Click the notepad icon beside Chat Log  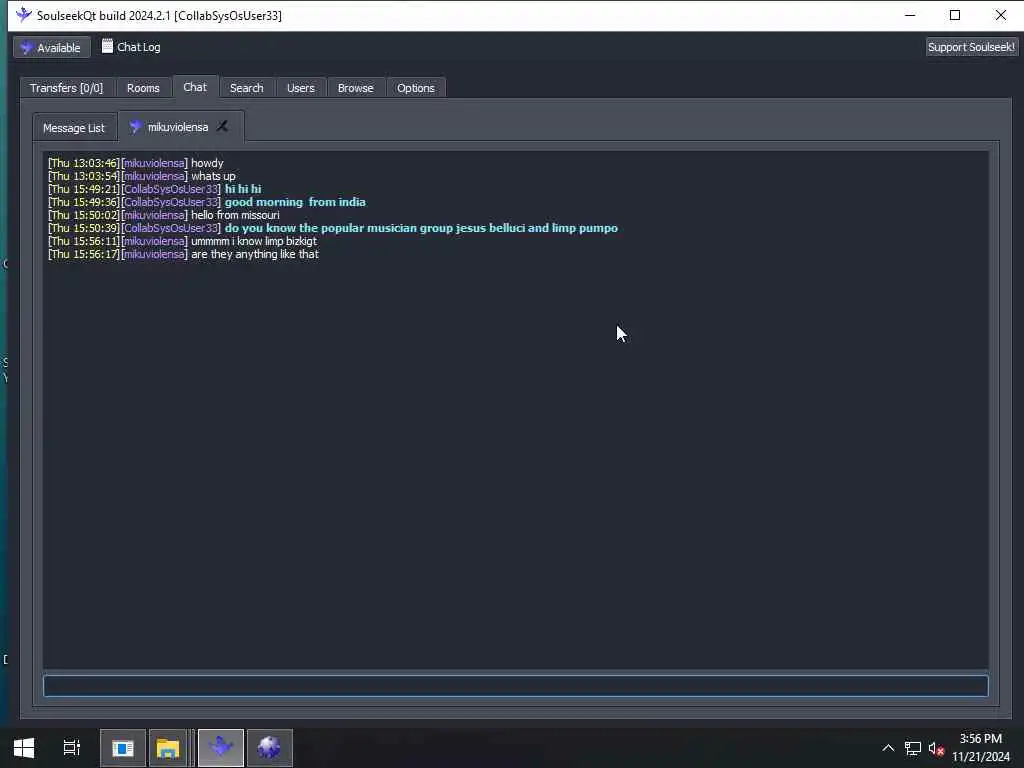click(x=107, y=46)
